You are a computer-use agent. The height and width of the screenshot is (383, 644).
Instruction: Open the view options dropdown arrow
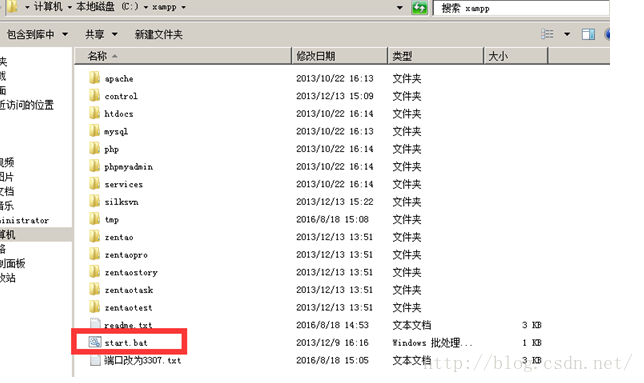coord(567,34)
